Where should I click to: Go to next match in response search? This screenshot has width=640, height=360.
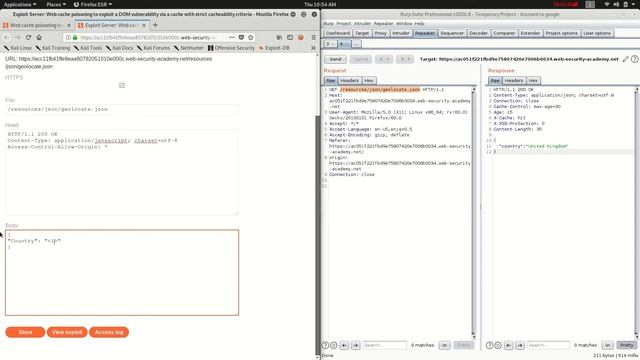(x=520, y=345)
